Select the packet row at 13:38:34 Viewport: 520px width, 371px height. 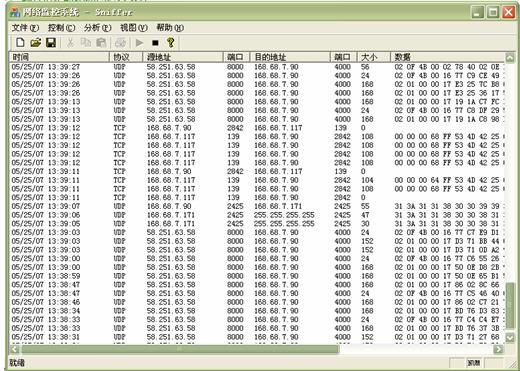point(257,311)
